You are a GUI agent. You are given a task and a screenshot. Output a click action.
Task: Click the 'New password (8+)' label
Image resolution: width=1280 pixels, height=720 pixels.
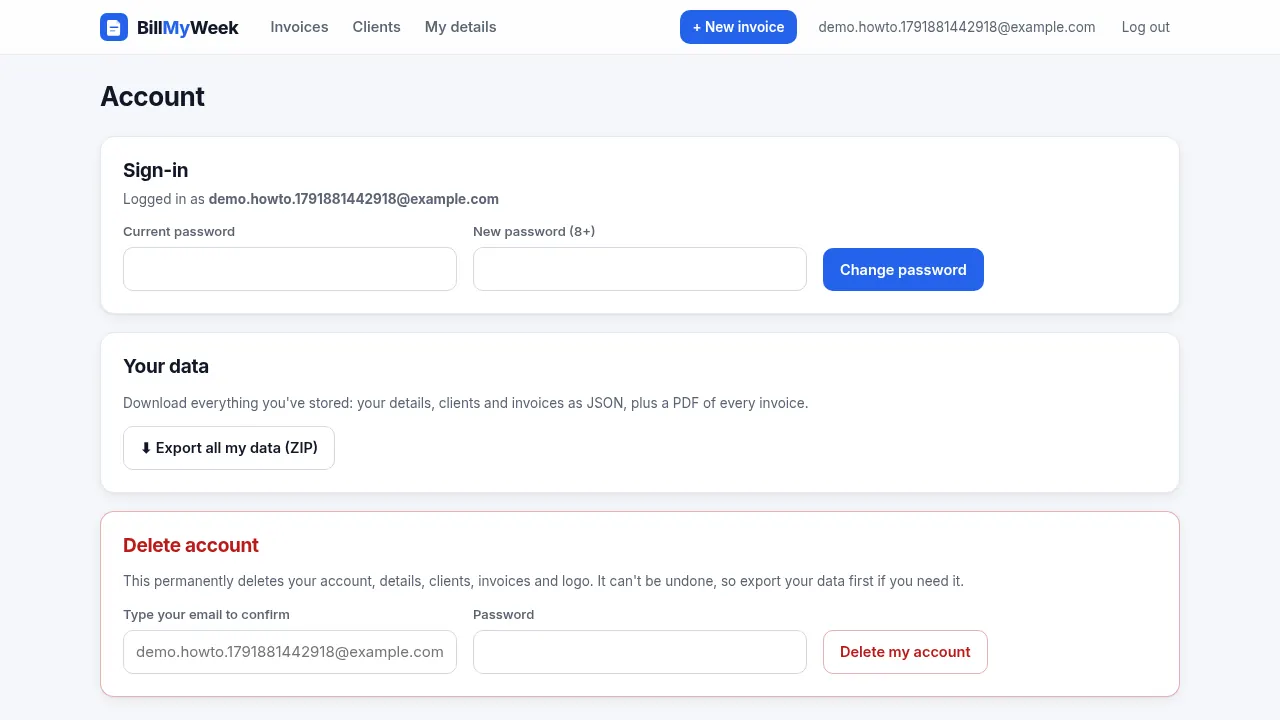[534, 232]
